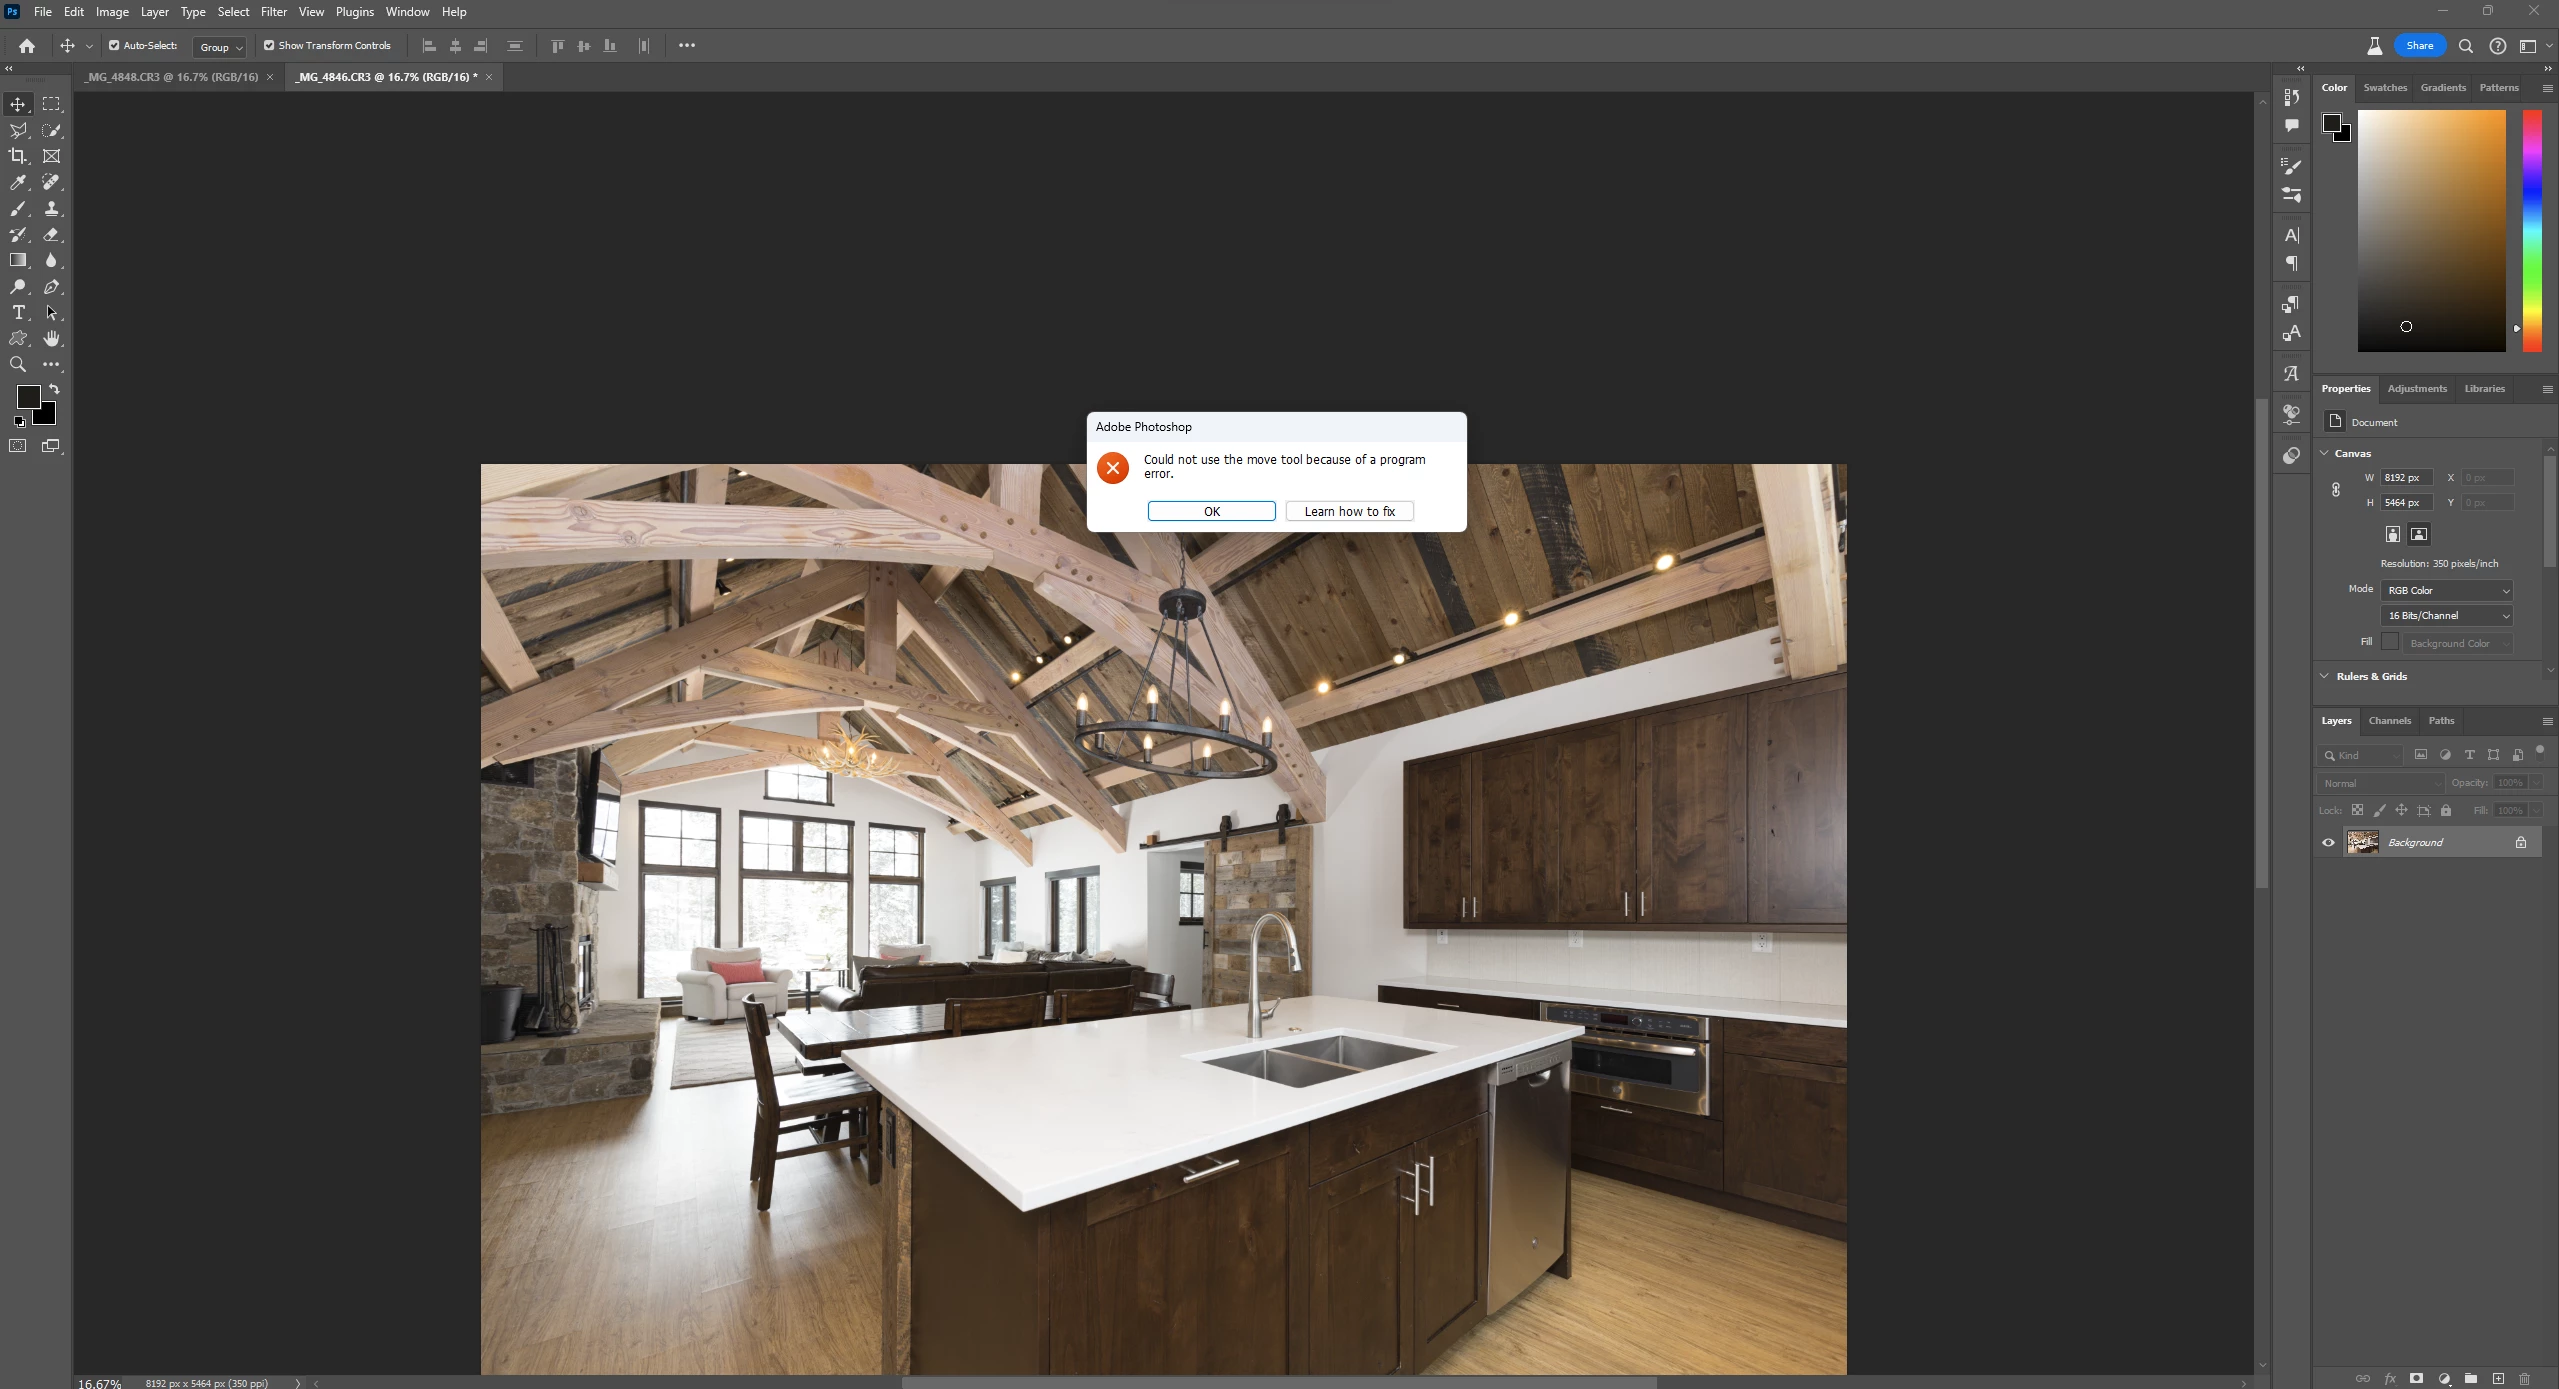Open the RGB Color mode dropdown

2447,591
